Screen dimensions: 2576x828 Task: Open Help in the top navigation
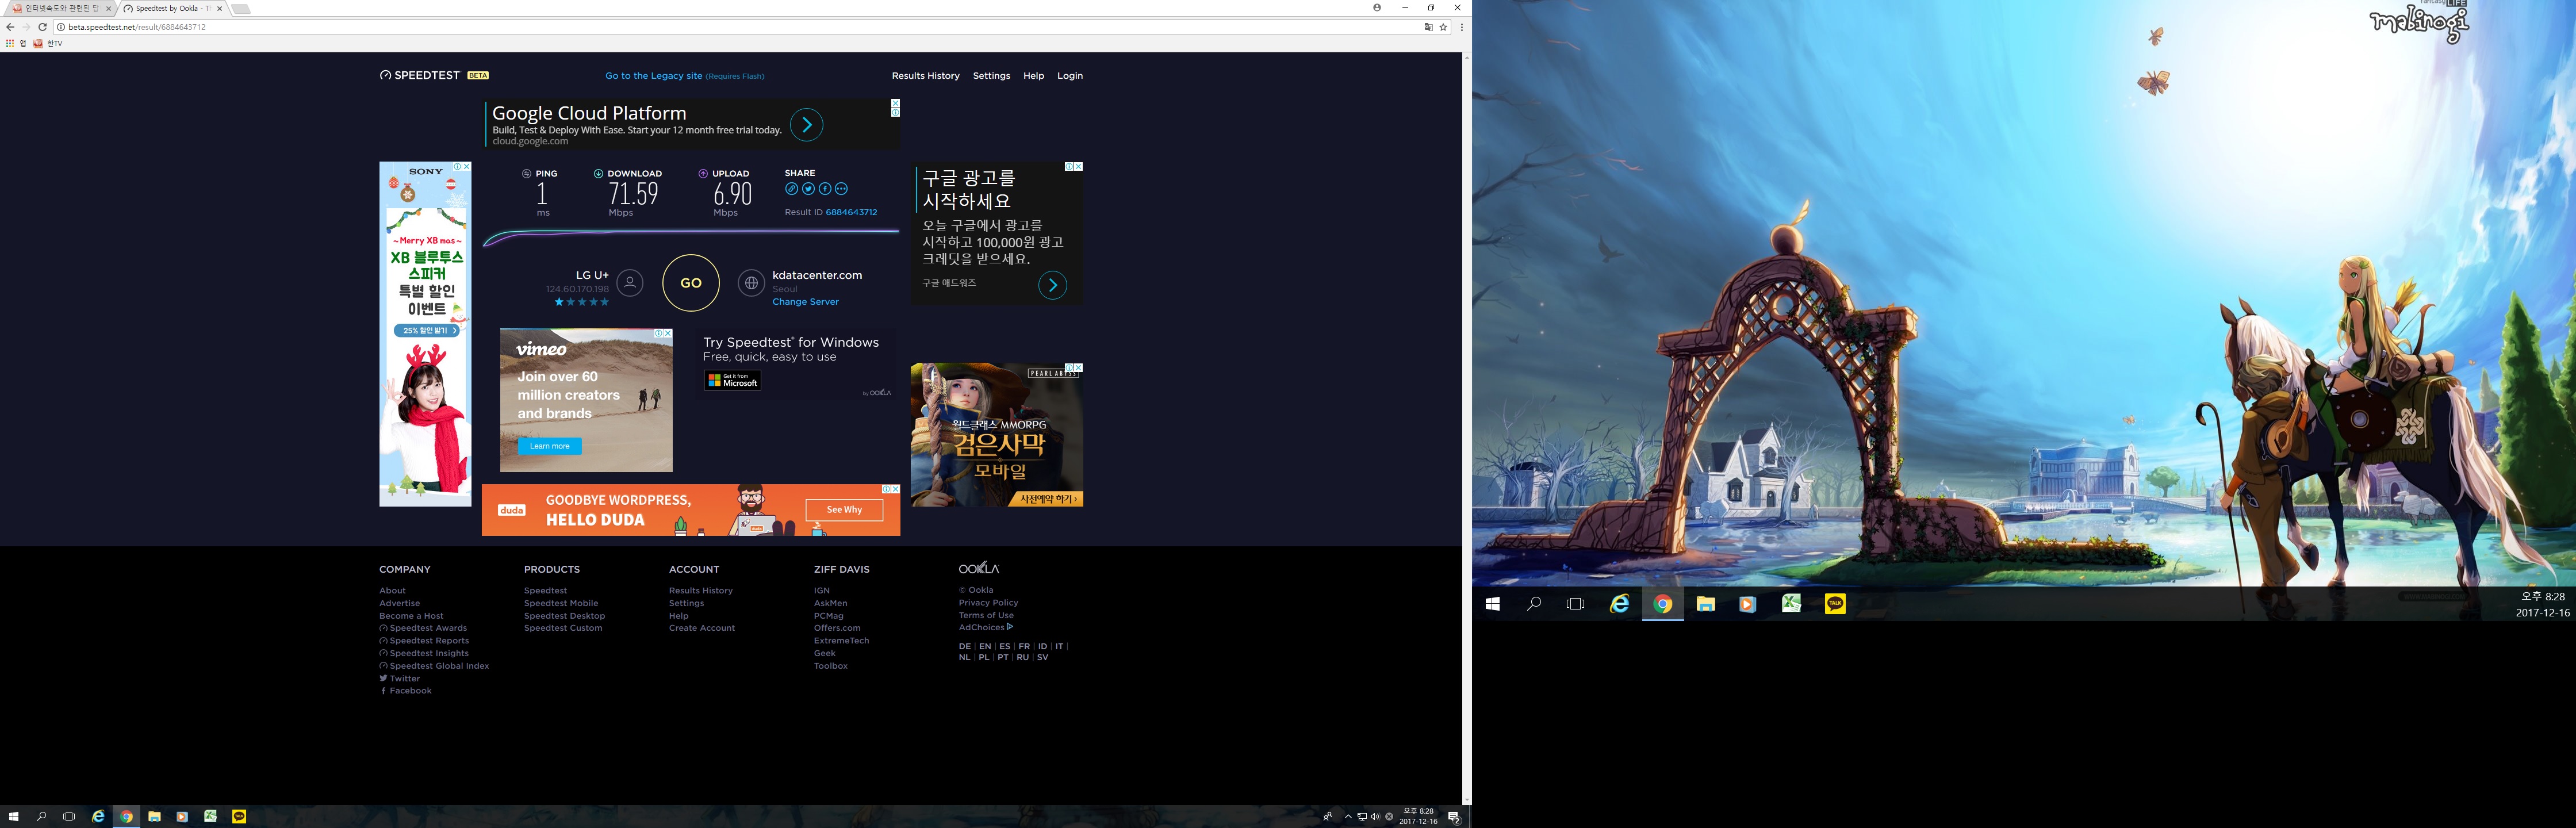(1033, 76)
